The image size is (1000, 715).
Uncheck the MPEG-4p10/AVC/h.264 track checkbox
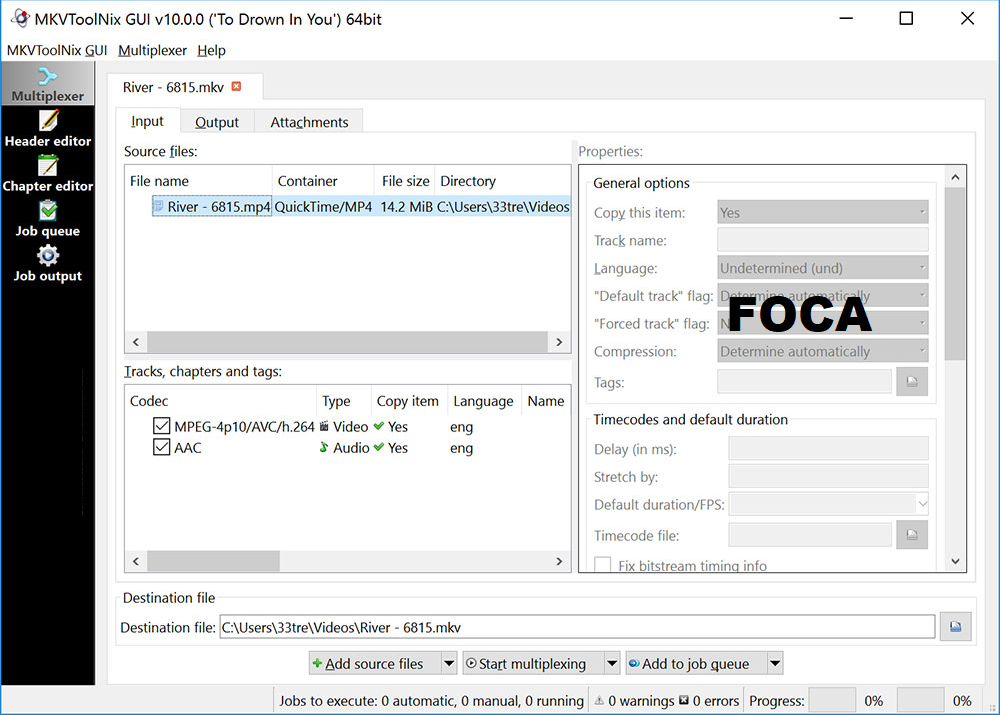[x=161, y=425]
